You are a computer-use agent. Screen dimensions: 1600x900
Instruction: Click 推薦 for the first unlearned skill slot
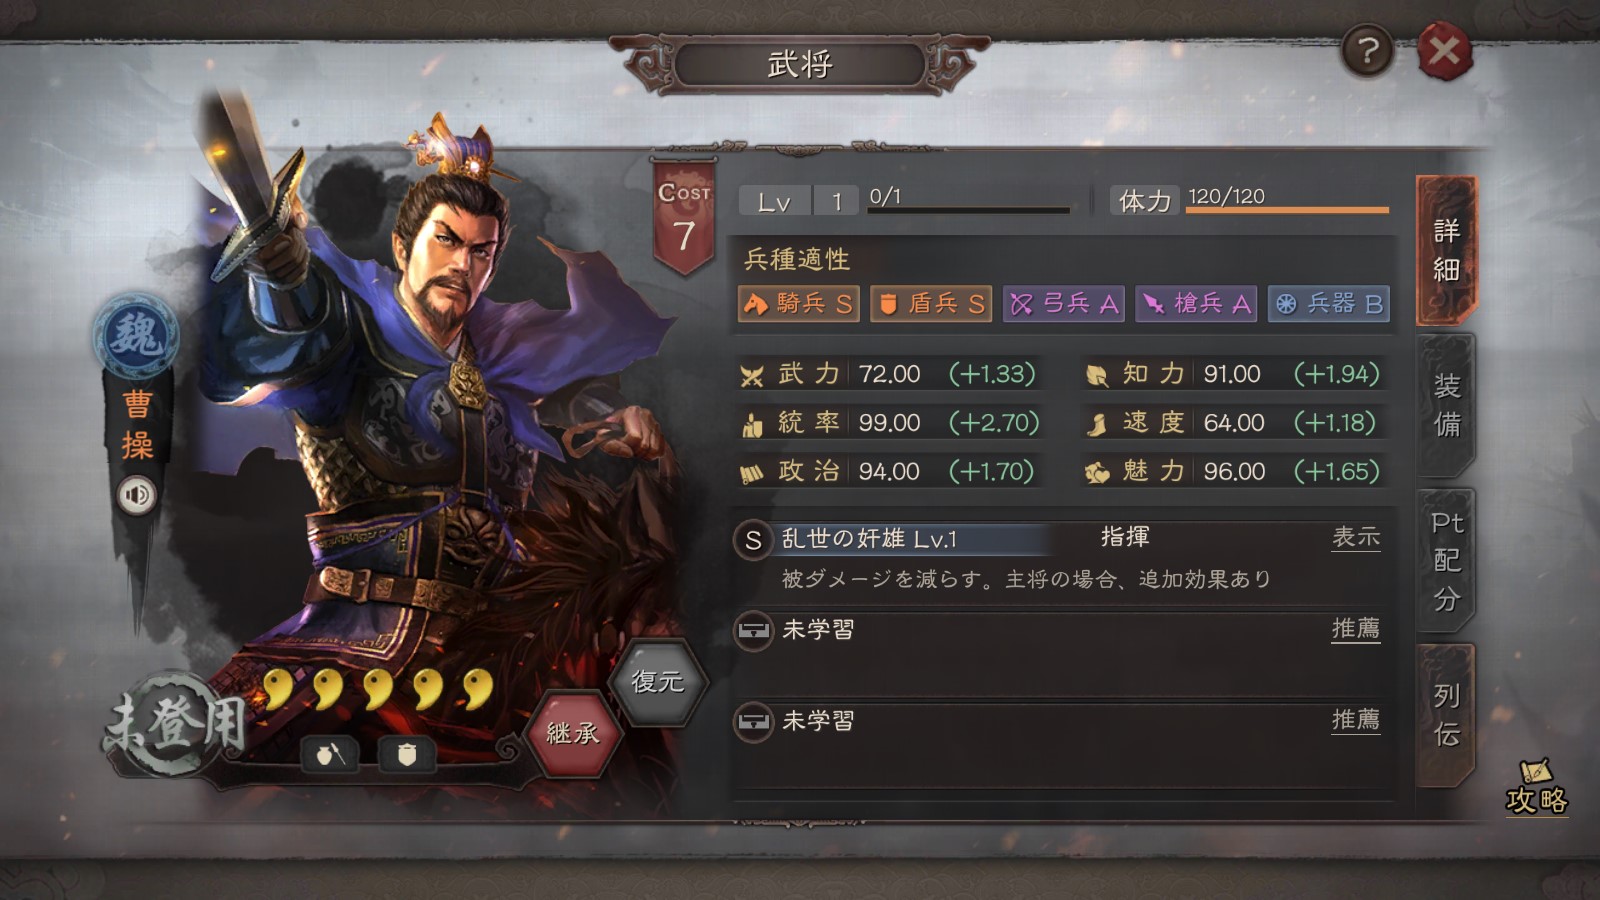click(1355, 628)
